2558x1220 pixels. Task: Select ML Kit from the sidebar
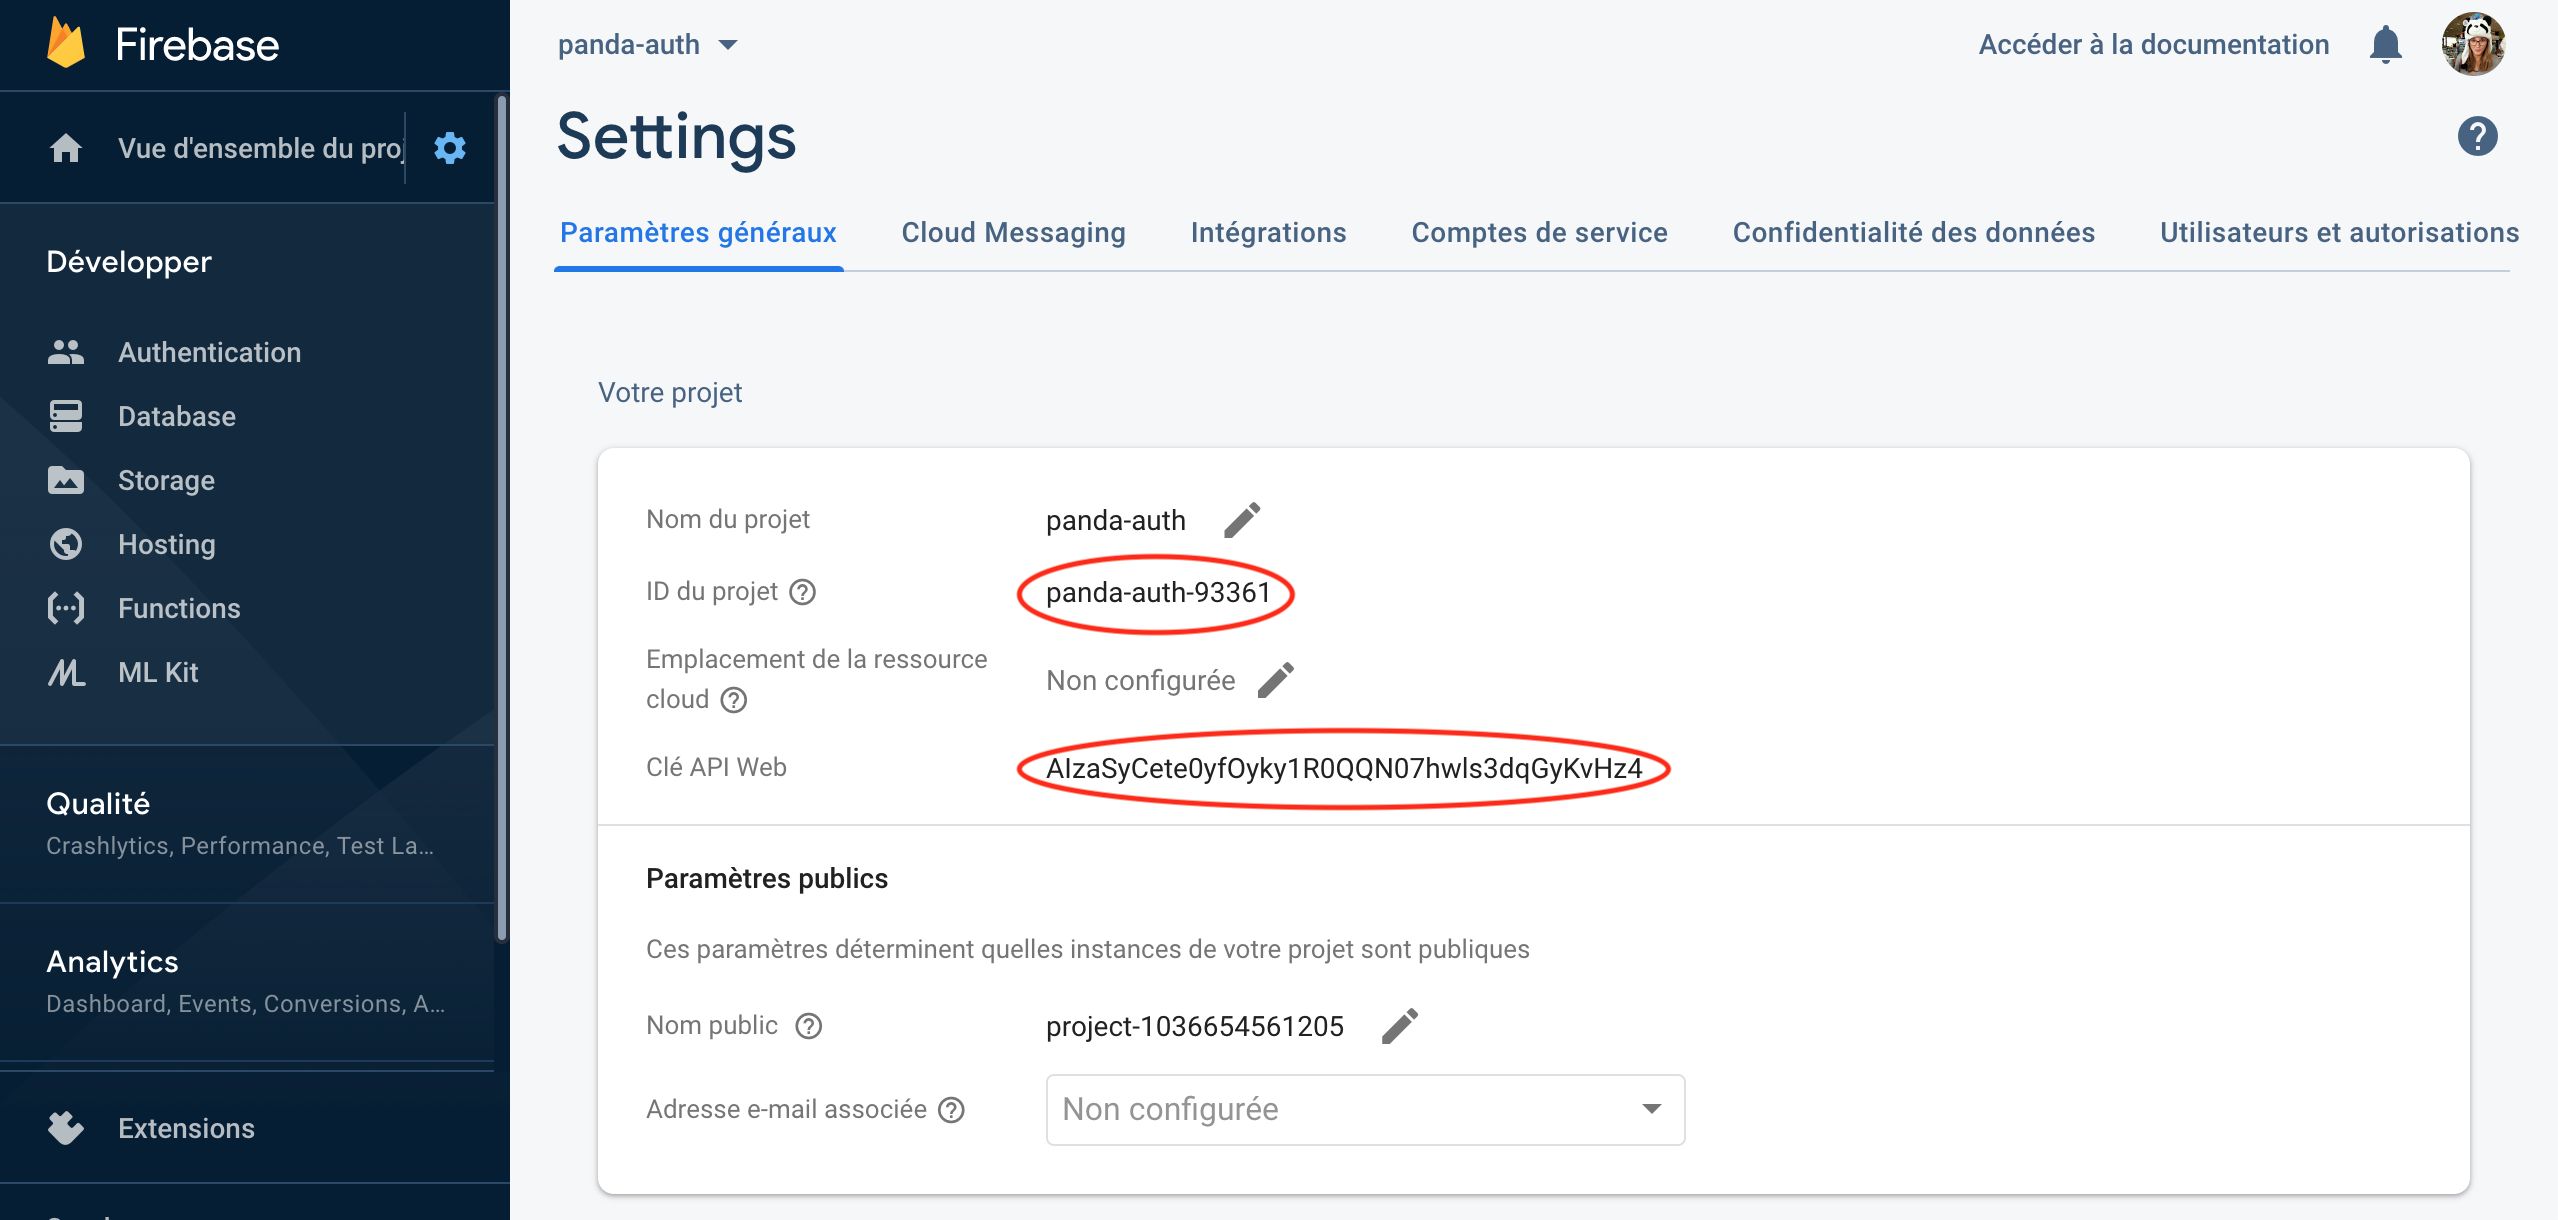pyautogui.click(x=157, y=672)
